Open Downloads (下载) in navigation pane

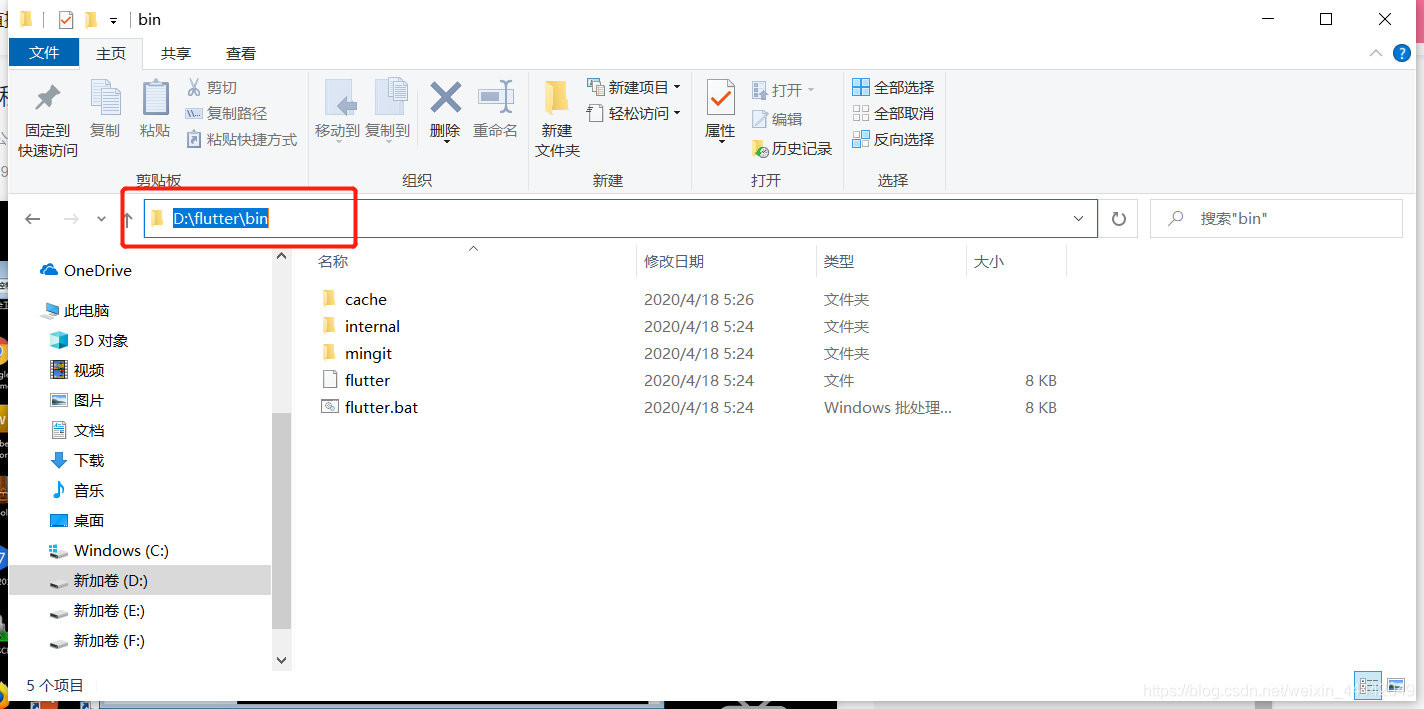point(77,460)
